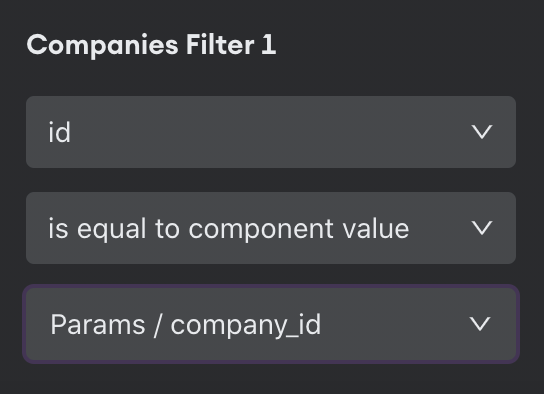Open the id field dropdown
The width and height of the screenshot is (544, 394).
pos(271,132)
